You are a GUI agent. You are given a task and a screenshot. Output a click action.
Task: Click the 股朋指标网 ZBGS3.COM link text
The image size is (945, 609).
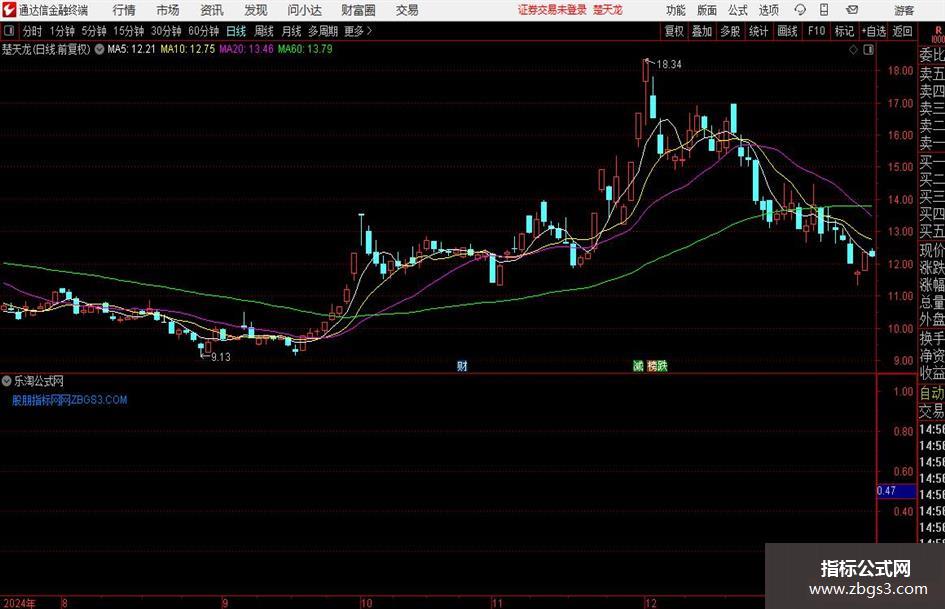(x=70, y=400)
